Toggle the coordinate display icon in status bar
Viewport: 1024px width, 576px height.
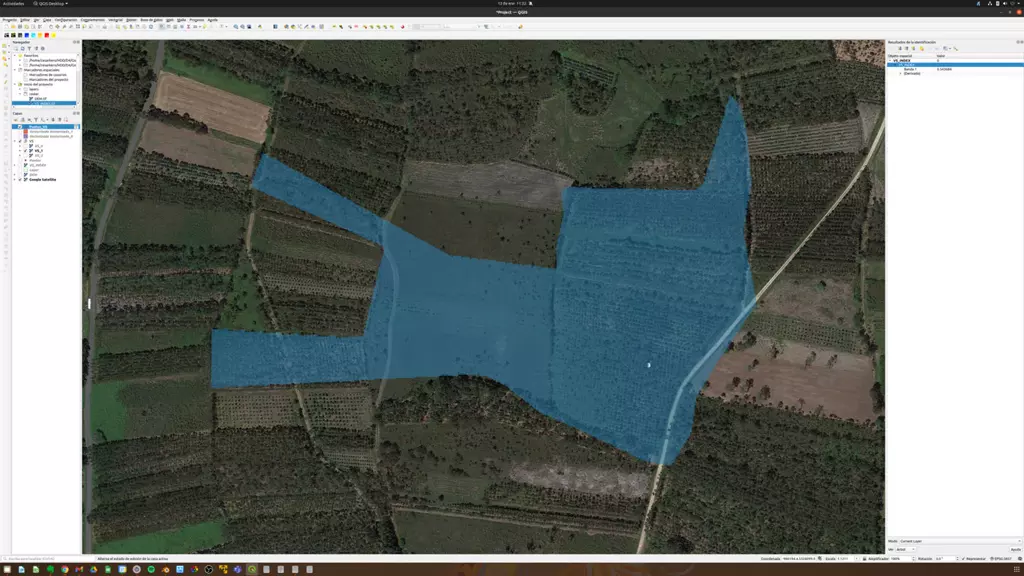coord(820,558)
